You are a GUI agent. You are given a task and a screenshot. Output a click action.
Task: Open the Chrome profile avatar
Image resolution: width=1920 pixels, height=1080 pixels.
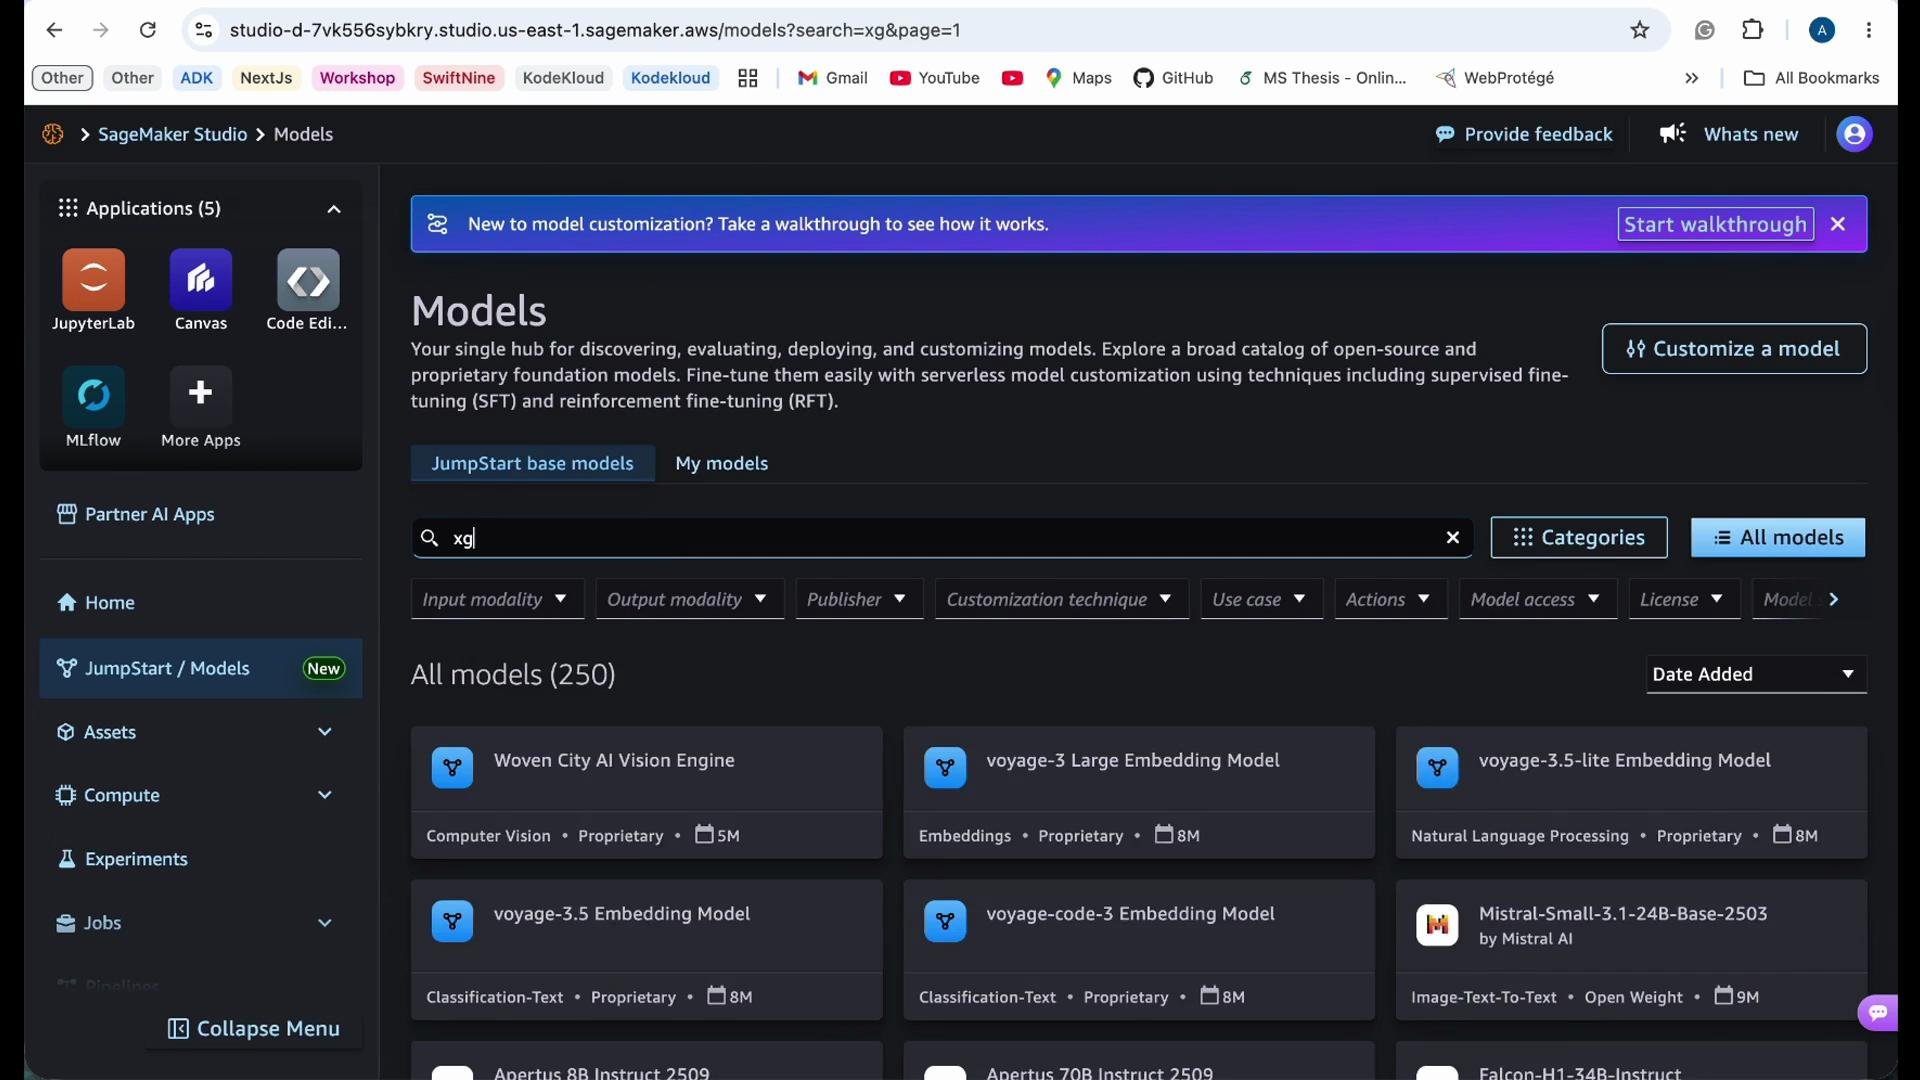tap(1822, 30)
